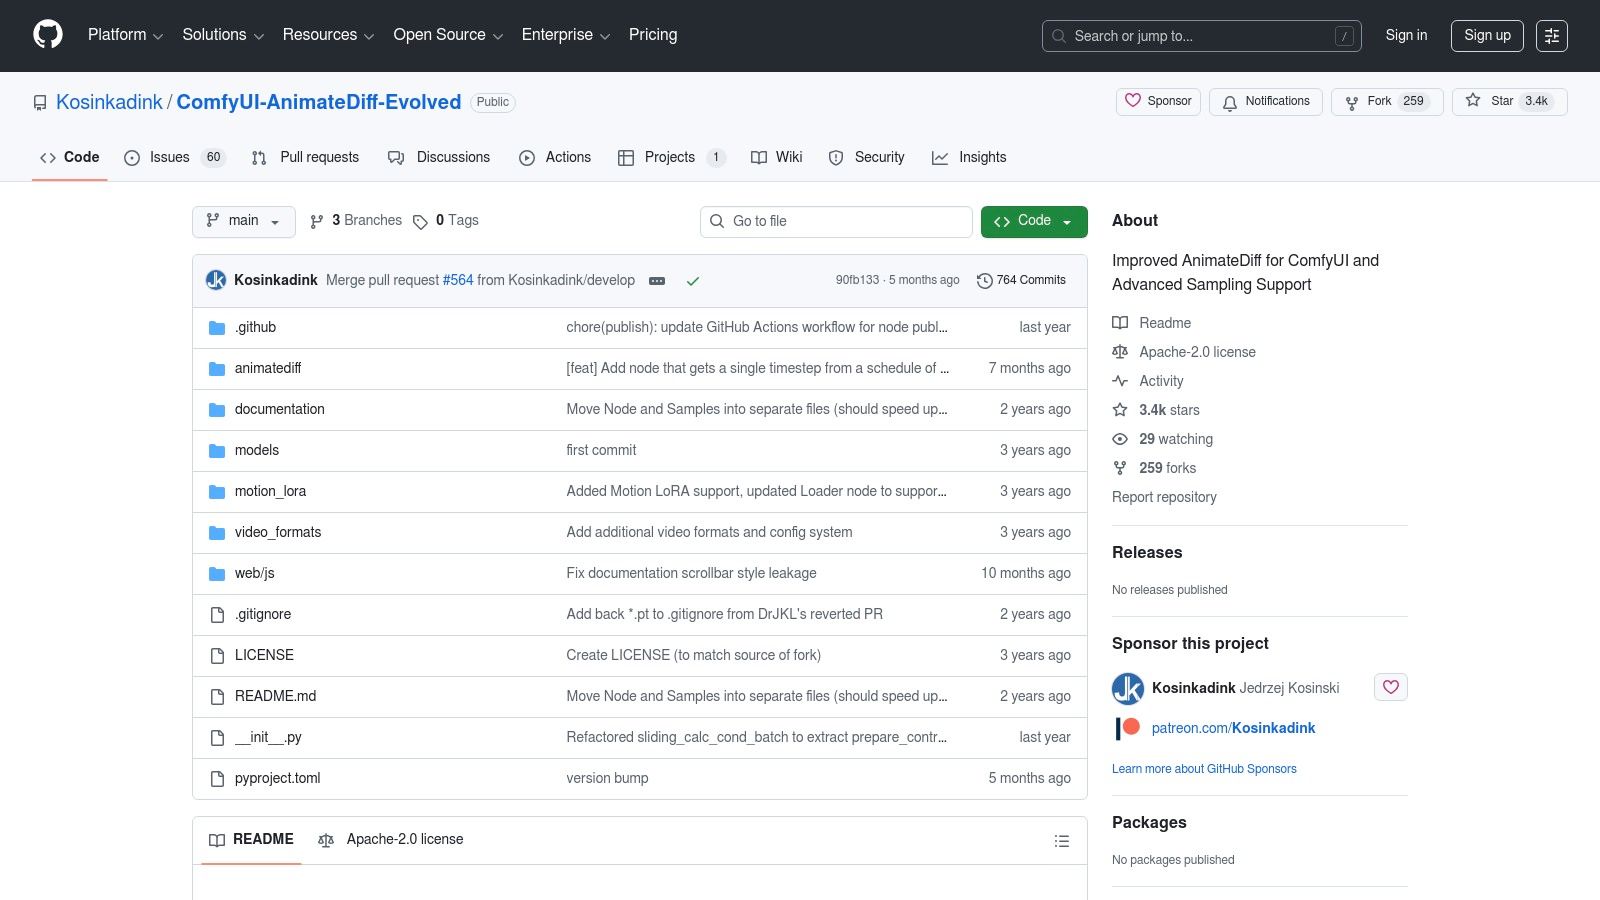The image size is (1600, 900).
Task: Click the GitHub logo icon
Action: point(48,35)
